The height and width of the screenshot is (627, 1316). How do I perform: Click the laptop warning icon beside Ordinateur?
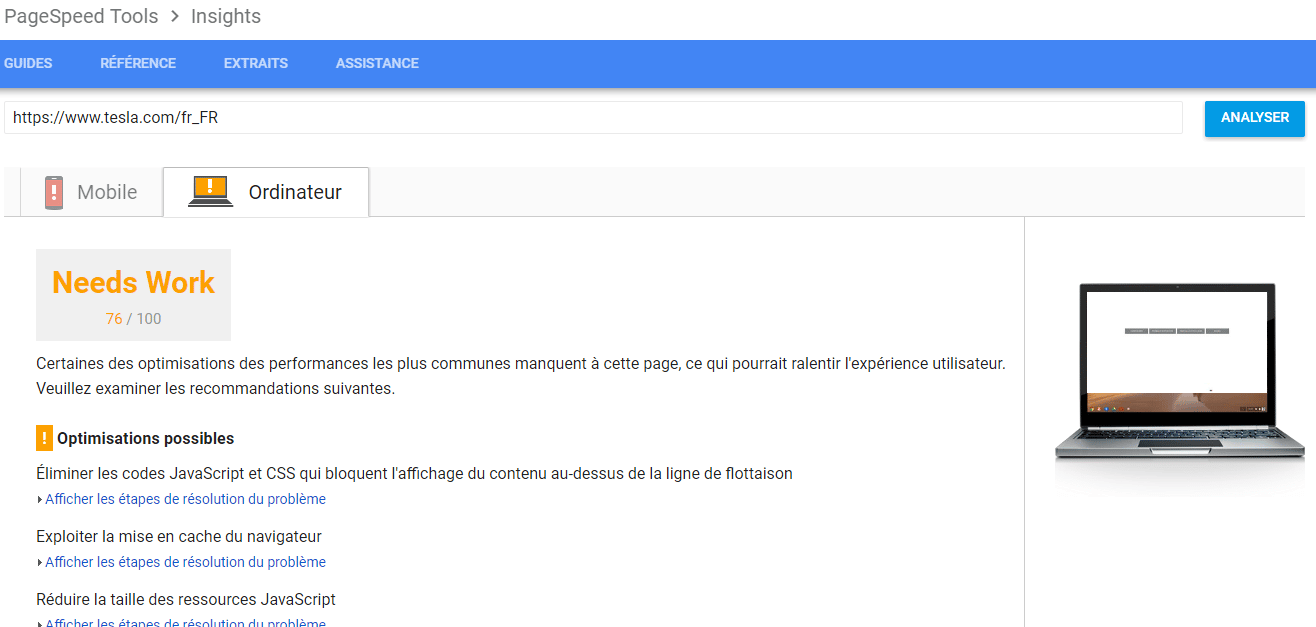click(x=211, y=191)
